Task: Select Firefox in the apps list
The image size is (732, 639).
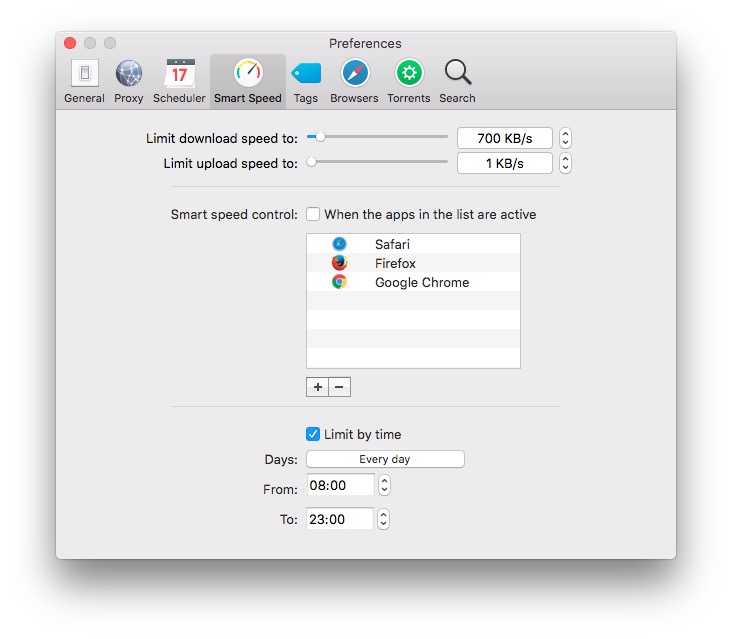Action: tap(395, 263)
